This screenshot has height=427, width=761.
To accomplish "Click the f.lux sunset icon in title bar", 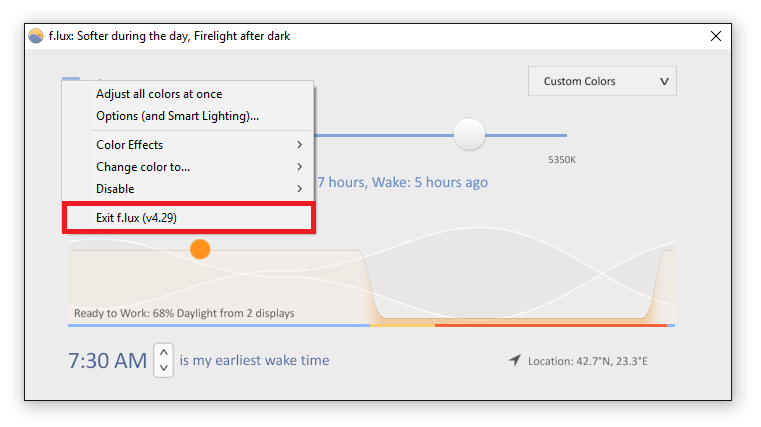I will pyautogui.click(x=35, y=36).
